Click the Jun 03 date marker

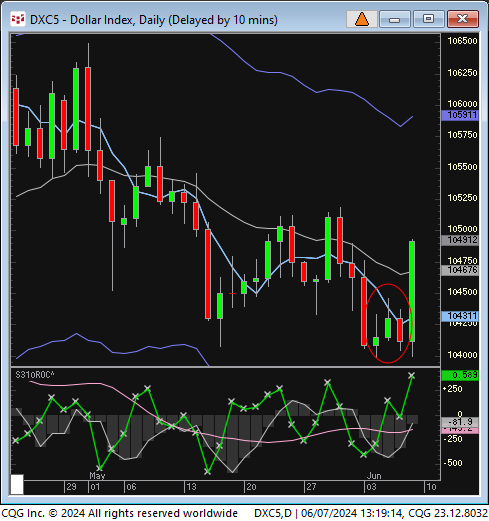point(371,487)
